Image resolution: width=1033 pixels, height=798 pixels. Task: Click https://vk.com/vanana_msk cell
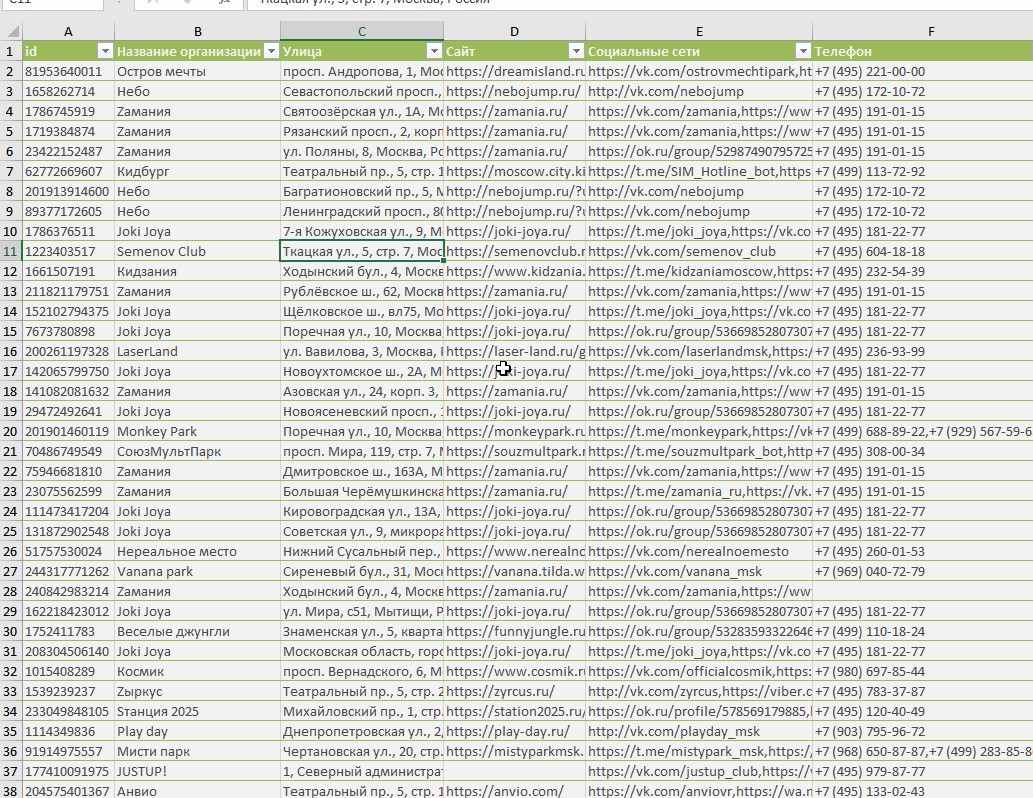coord(699,571)
